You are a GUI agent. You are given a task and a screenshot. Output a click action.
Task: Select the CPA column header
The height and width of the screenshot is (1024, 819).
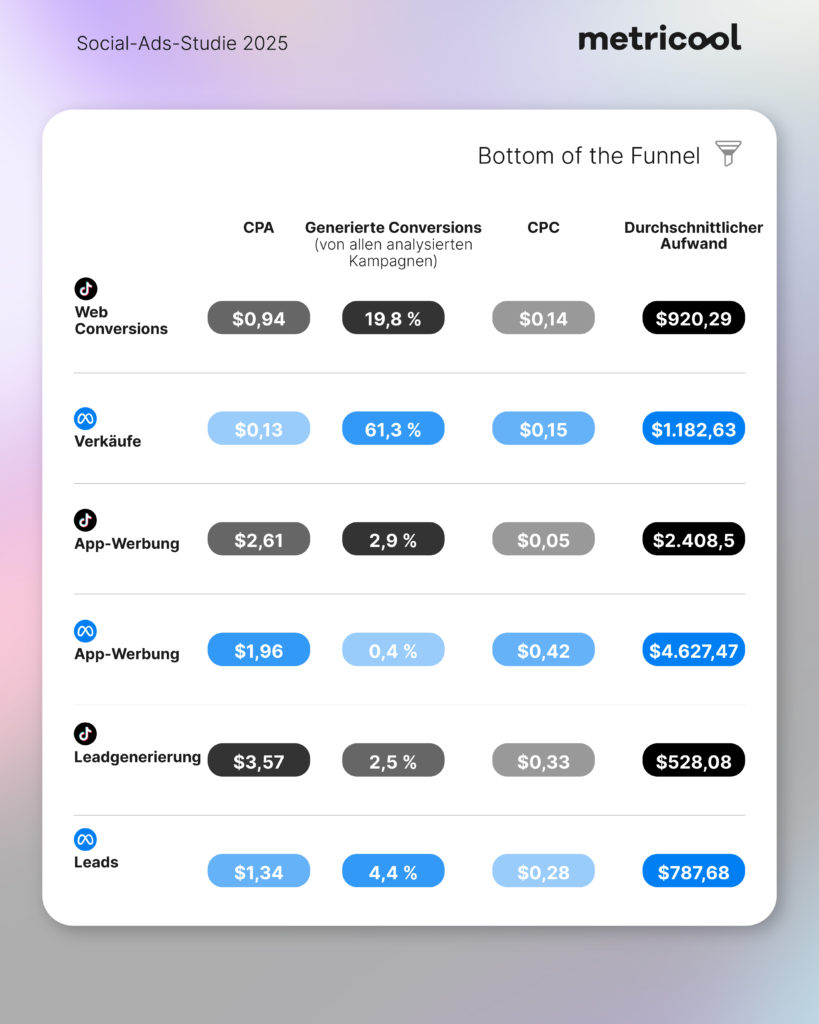258,228
